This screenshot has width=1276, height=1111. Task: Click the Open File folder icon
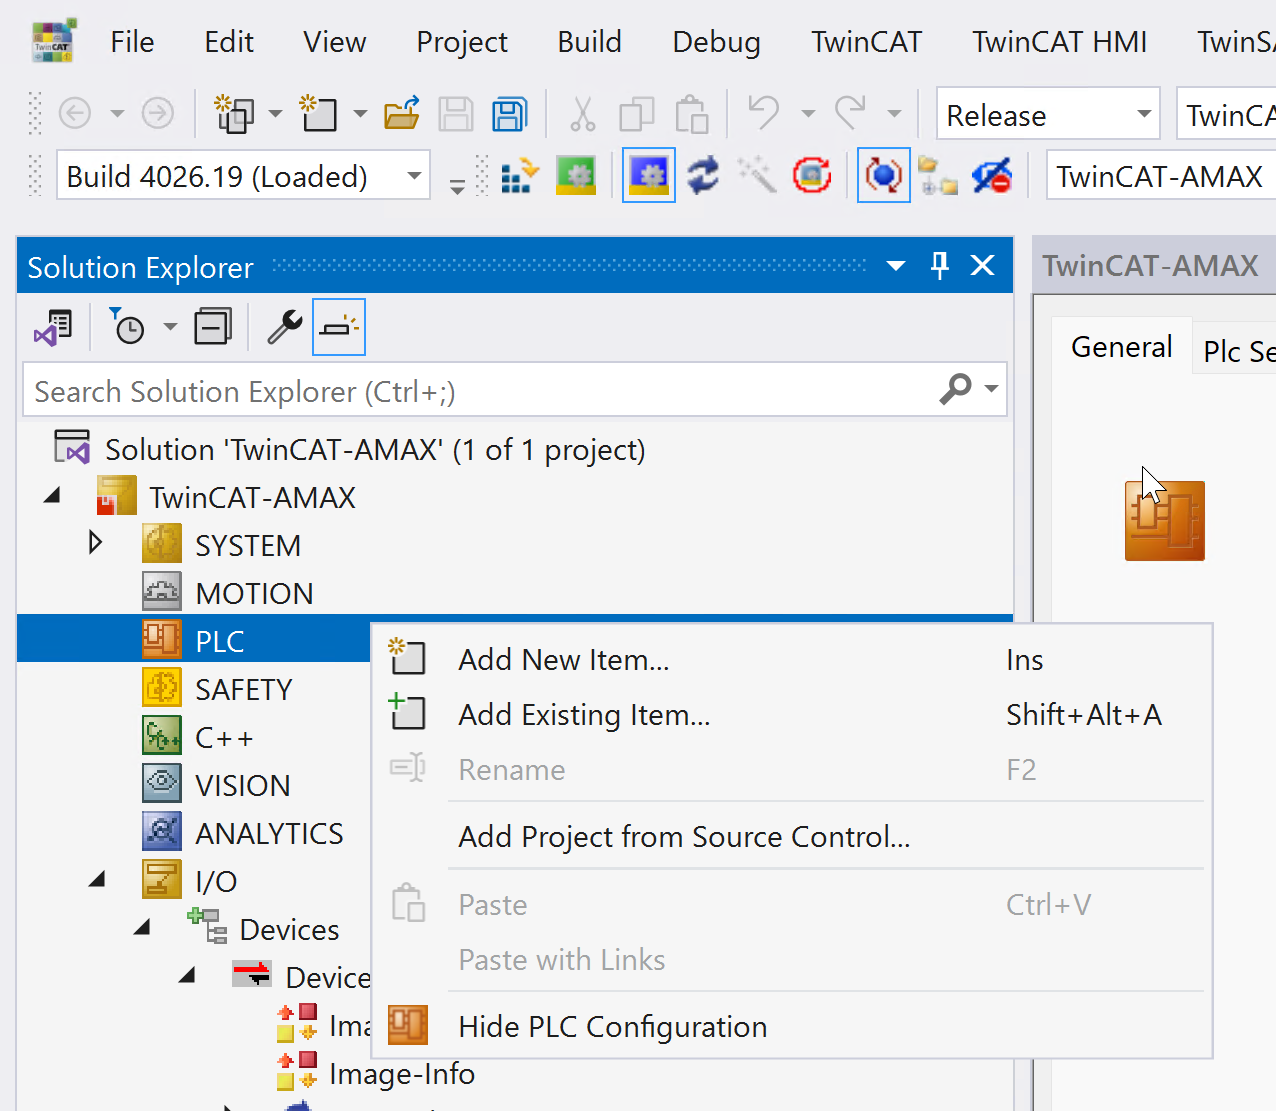(x=401, y=114)
